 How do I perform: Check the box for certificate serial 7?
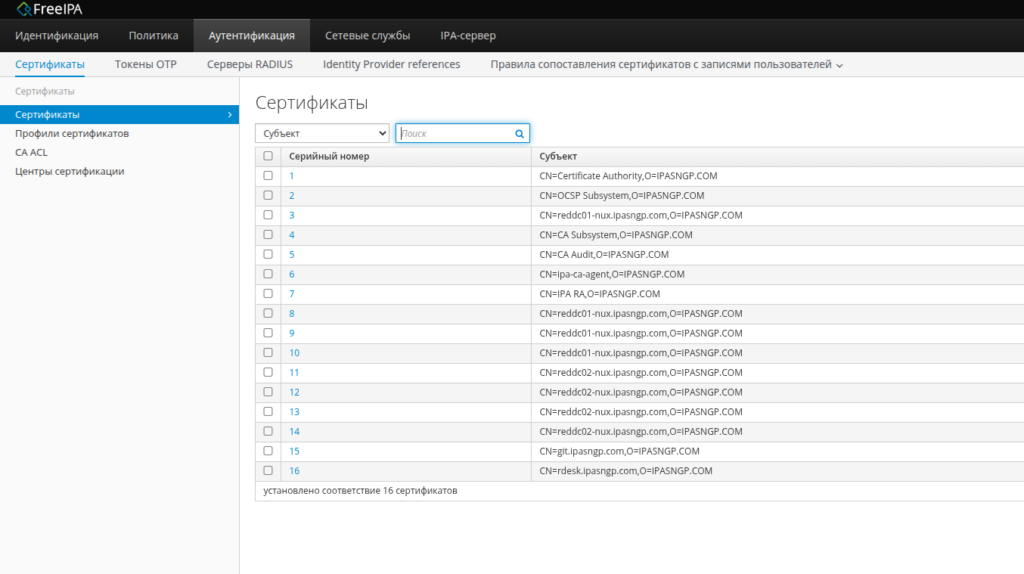(268, 293)
